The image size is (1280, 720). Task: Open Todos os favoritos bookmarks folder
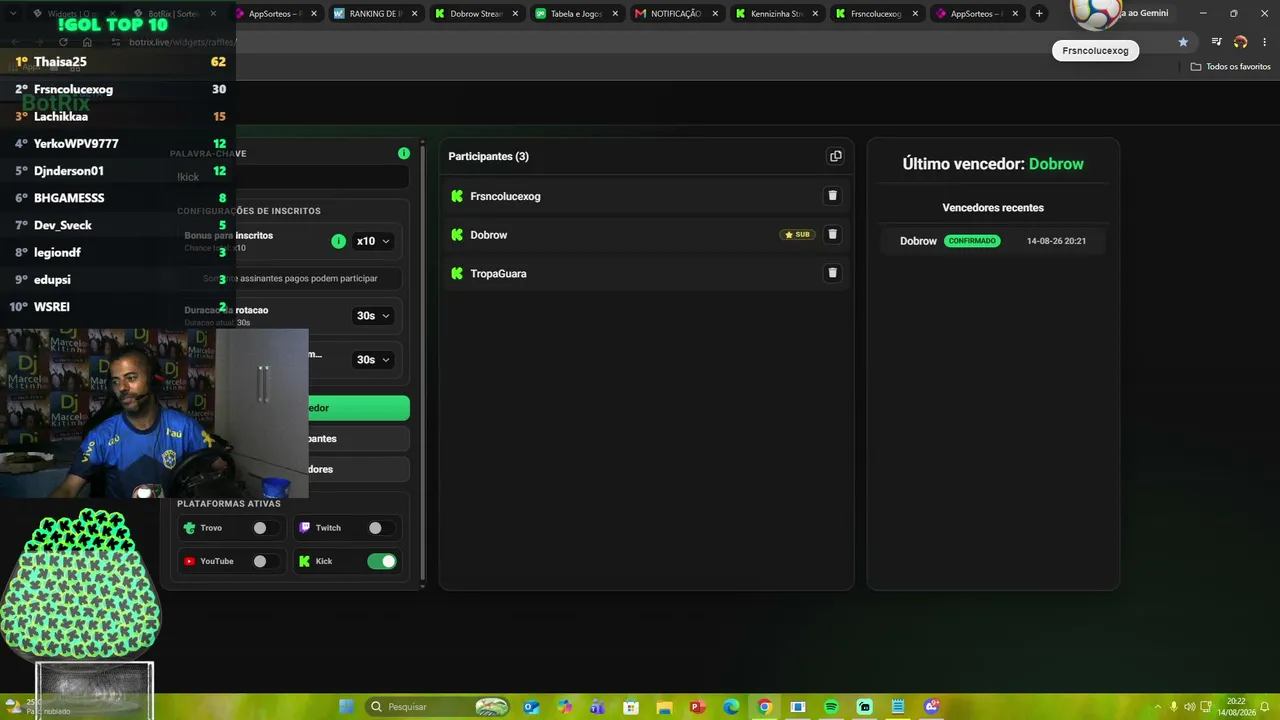[1230, 67]
